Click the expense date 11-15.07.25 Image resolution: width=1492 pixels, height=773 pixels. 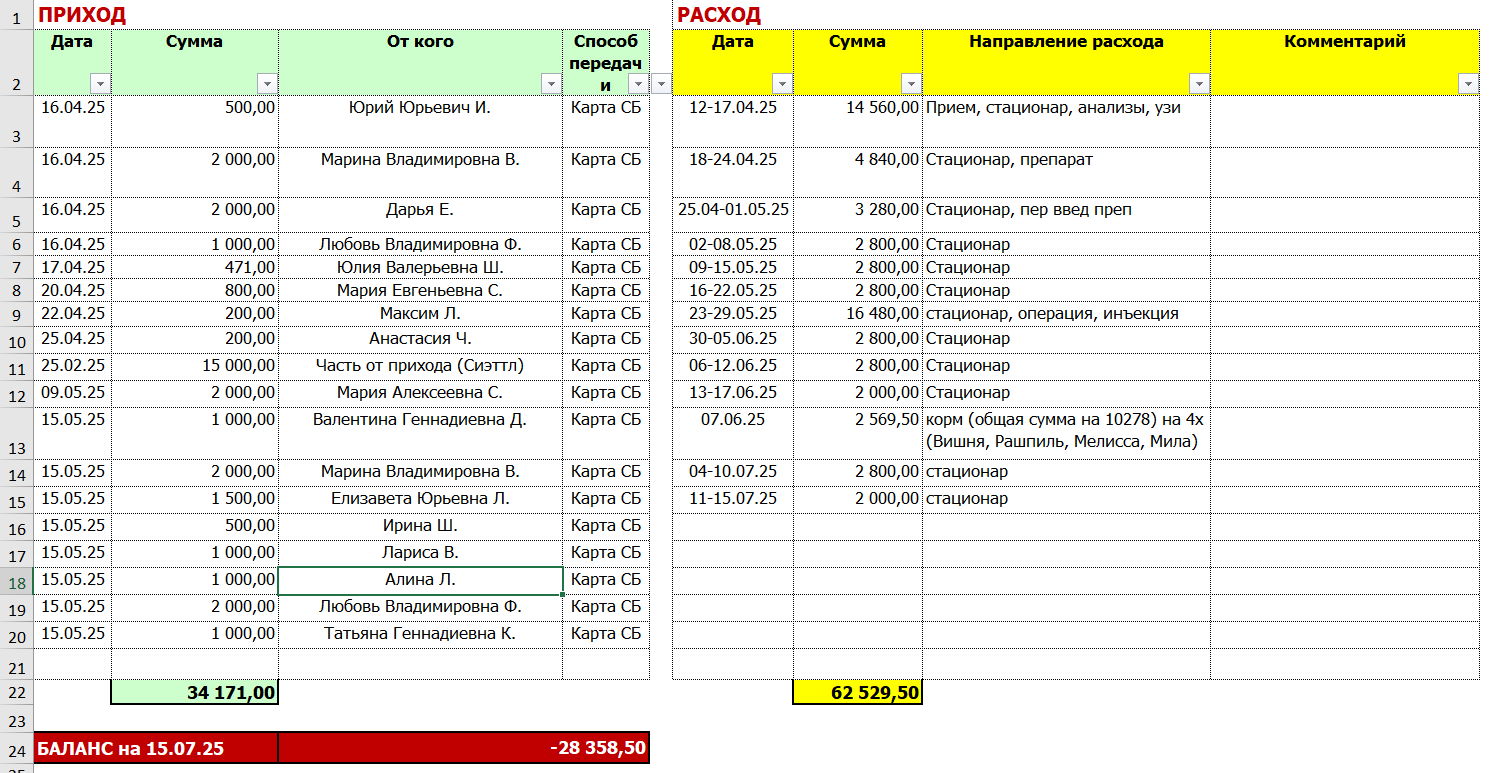(733, 498)
